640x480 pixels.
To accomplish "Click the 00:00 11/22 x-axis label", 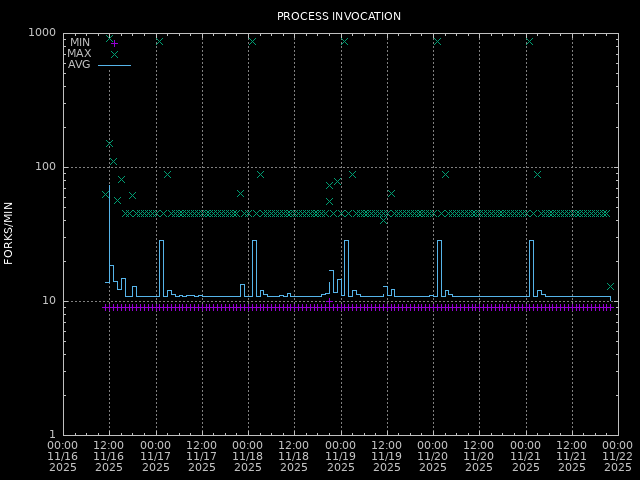I will point(617,455).
